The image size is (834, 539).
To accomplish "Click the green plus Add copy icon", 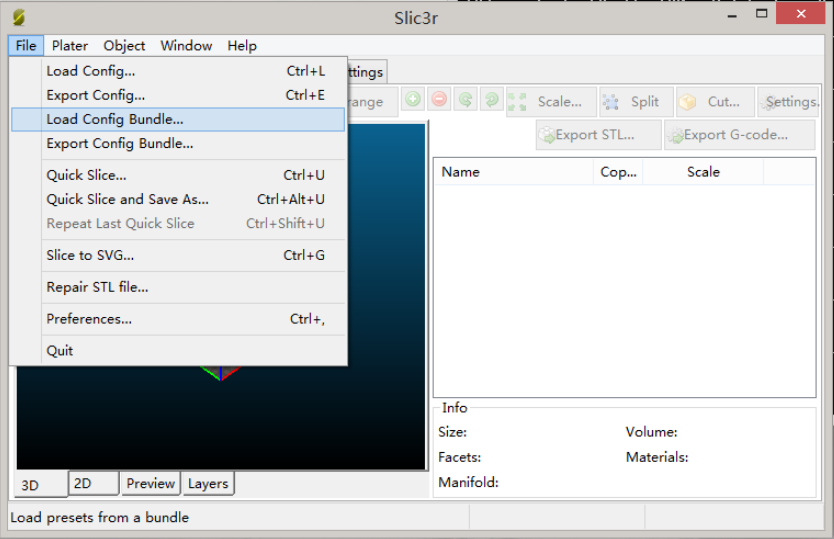I will [412, 100].
